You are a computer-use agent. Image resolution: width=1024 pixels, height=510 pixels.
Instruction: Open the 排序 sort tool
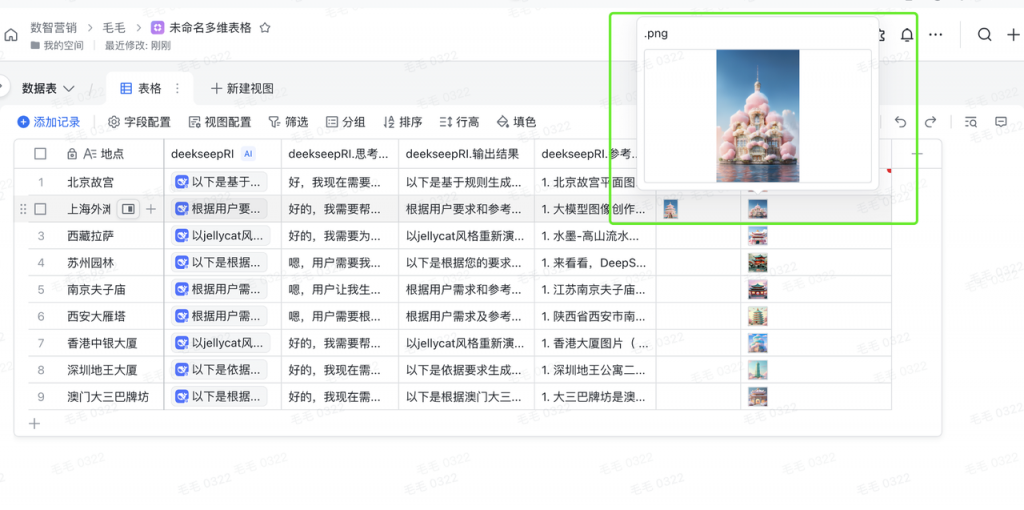(402, 121)
